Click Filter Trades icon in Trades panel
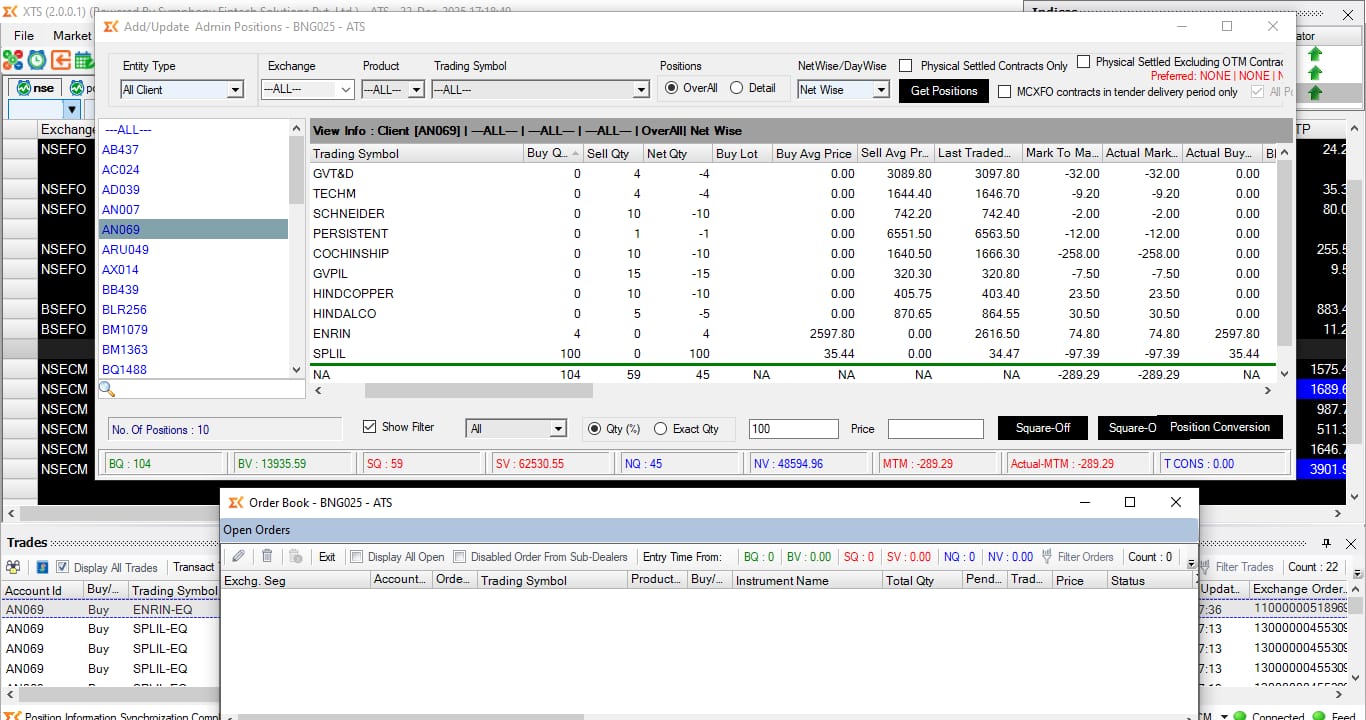The width and height of the screenshot is (1366, 720). [x=1206, y=567]
